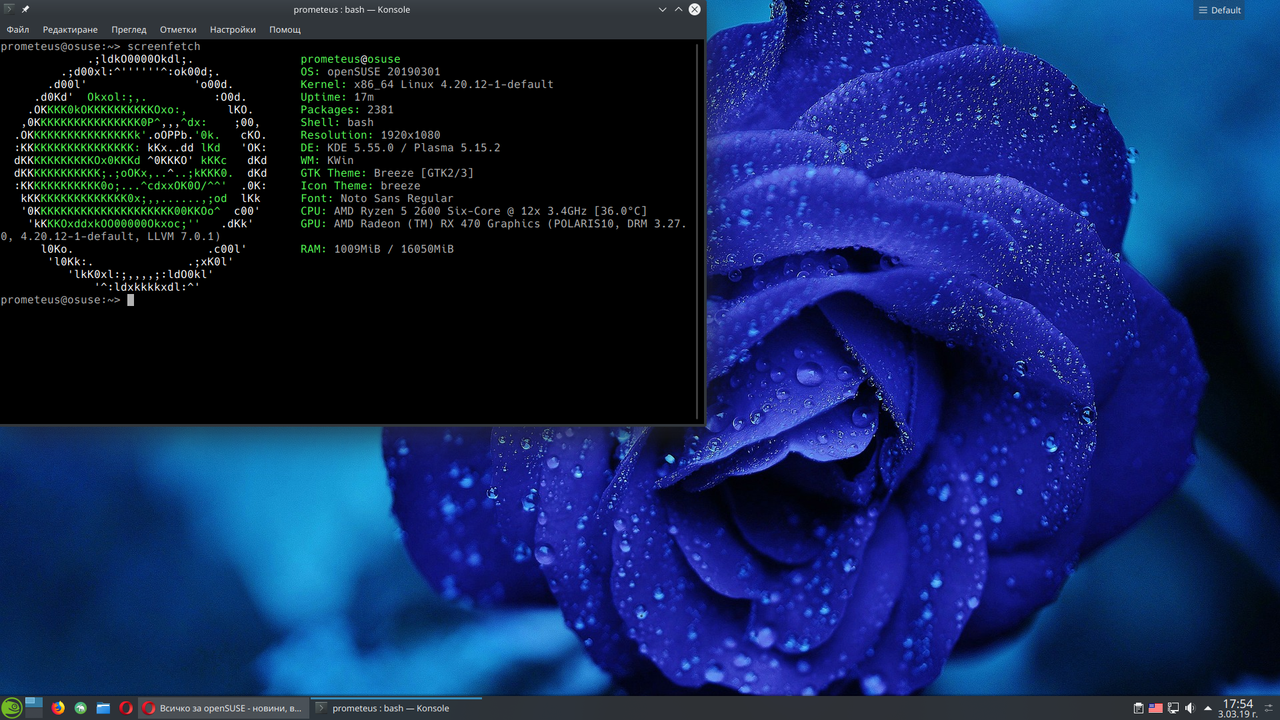The image size is (1280, 720).
Task: Click the 'WM: KWin' line
Action: [327, 161]
